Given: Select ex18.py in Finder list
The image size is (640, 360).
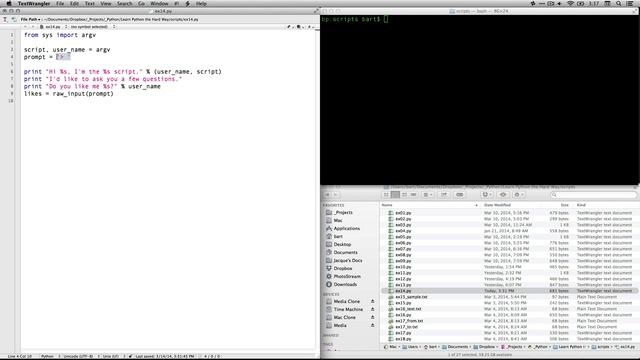Looking at the screenshot, I should [x=509, y=339].
